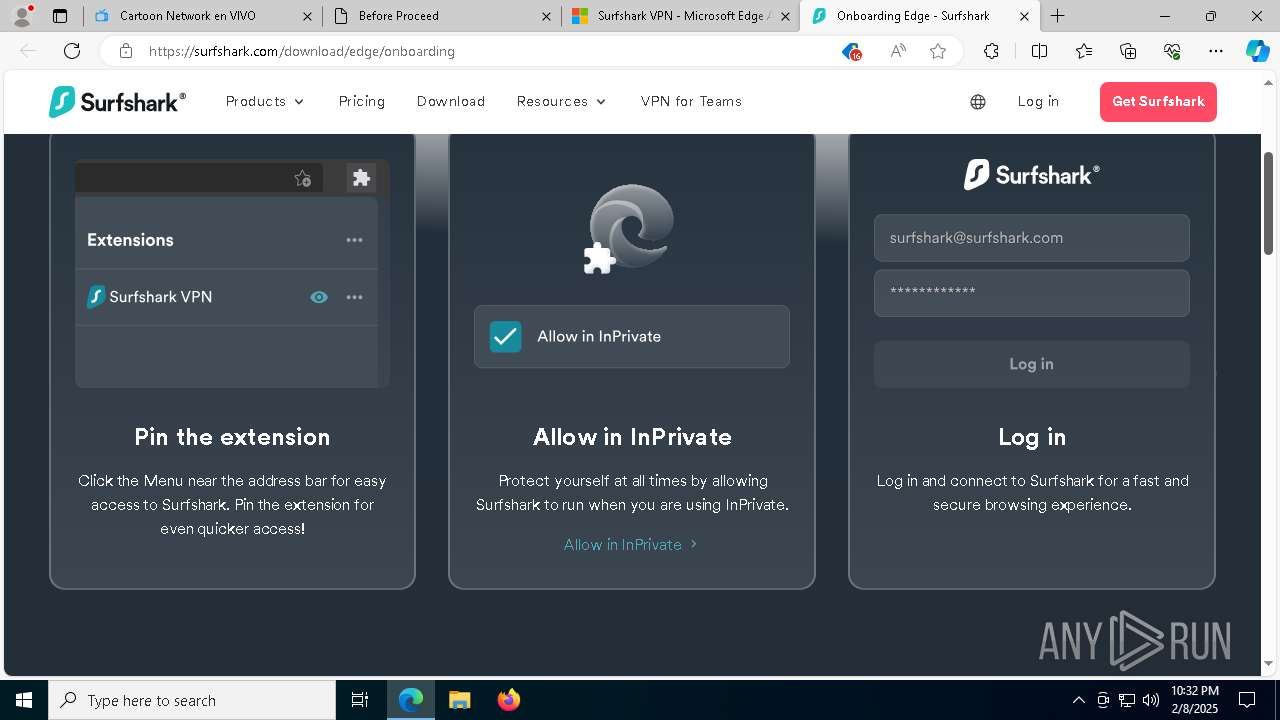Toggle the Surfshark VPN eye visibility icon
The height and width of the screenshot is (720, 1280).
[x=319, y=297]
